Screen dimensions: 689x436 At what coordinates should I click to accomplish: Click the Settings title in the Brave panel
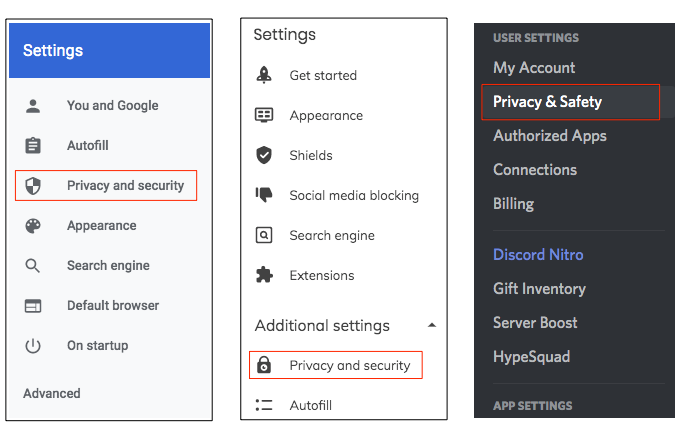[284, 35]
